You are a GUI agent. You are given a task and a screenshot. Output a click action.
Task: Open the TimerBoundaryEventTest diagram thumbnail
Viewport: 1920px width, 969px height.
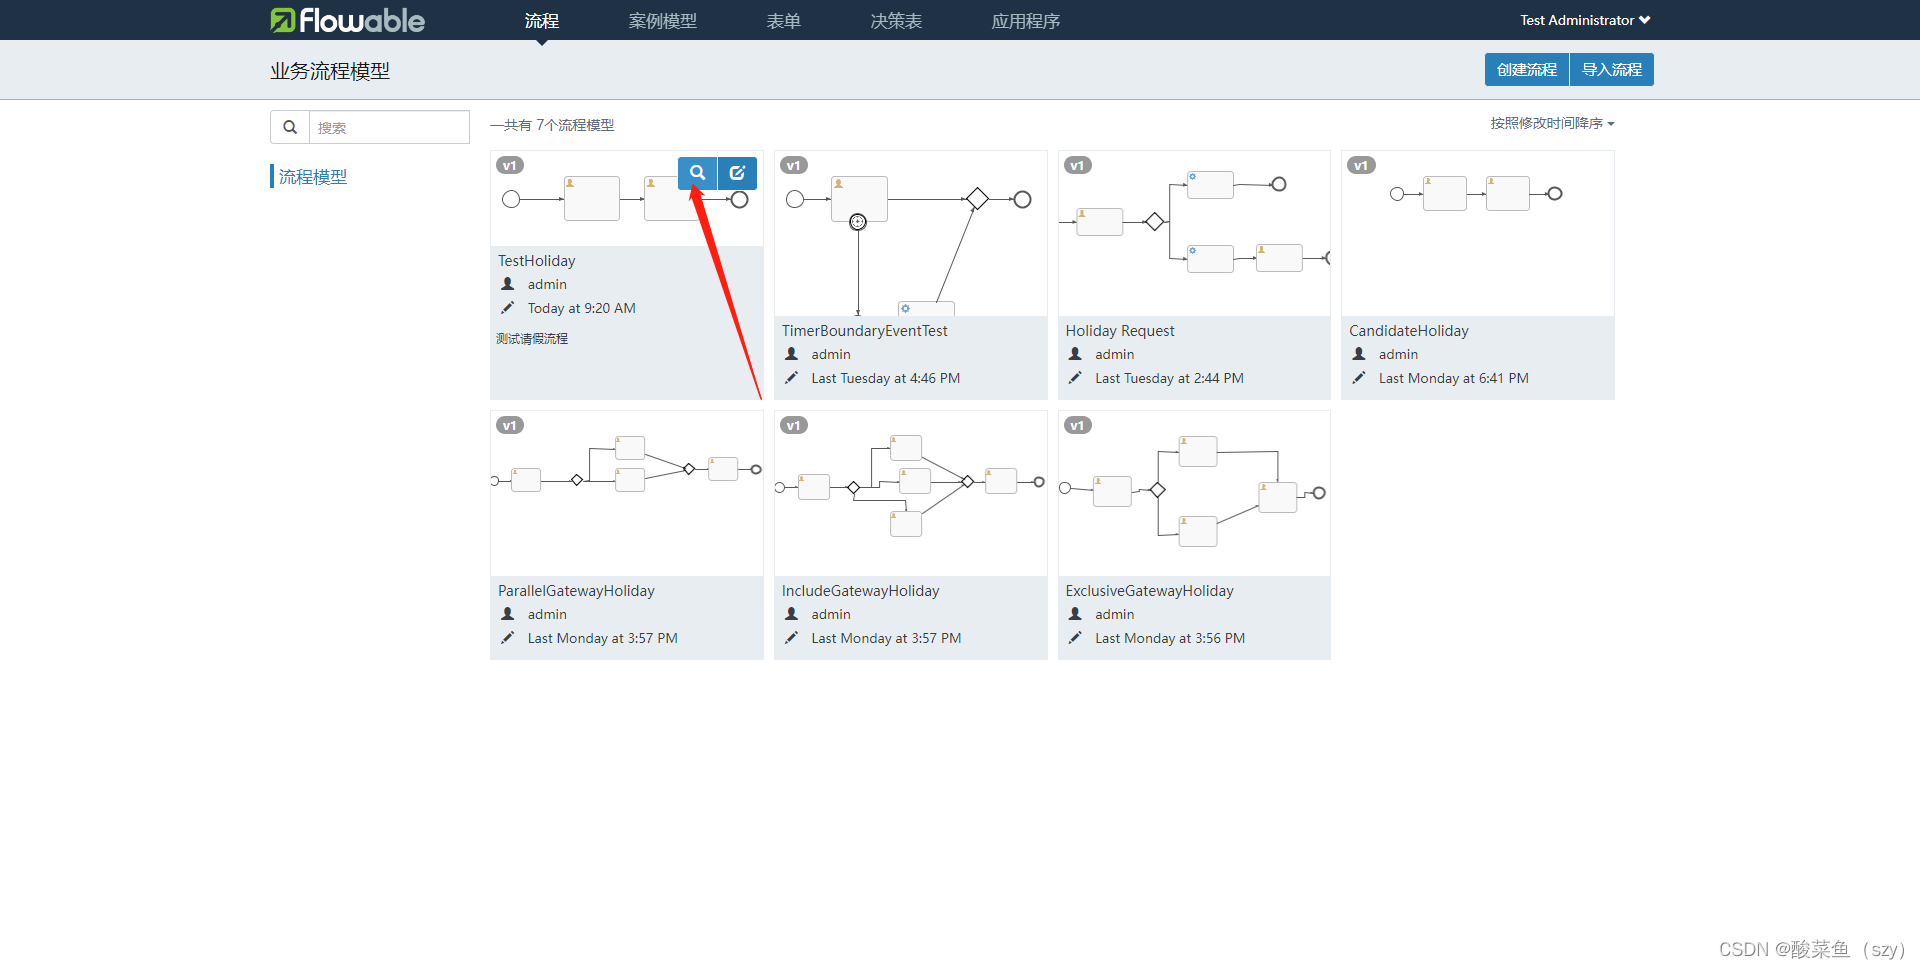(910, 233)
